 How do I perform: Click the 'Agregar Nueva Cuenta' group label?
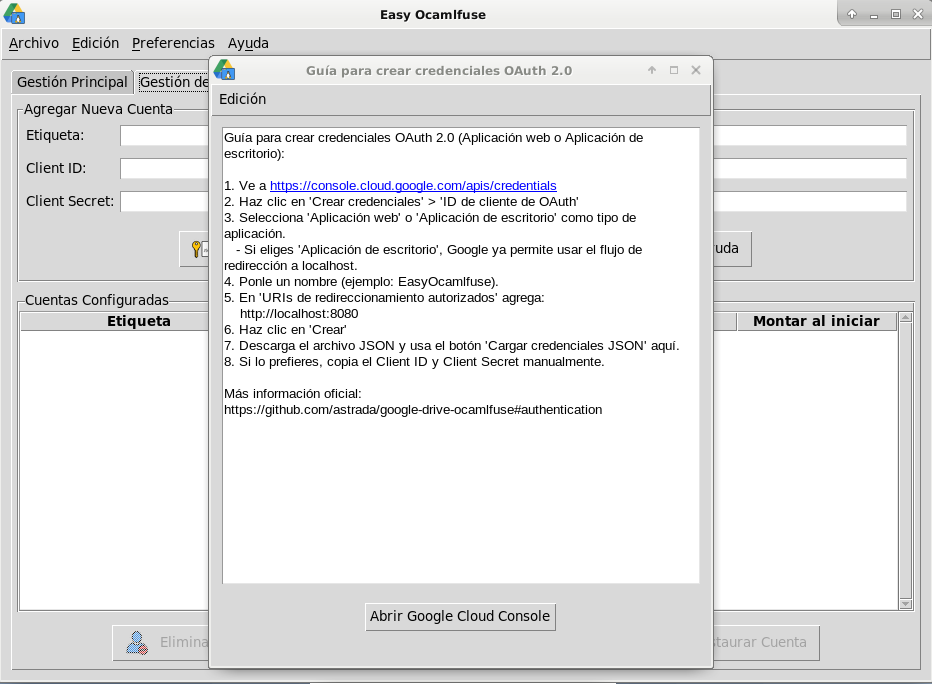click(98, 109)
